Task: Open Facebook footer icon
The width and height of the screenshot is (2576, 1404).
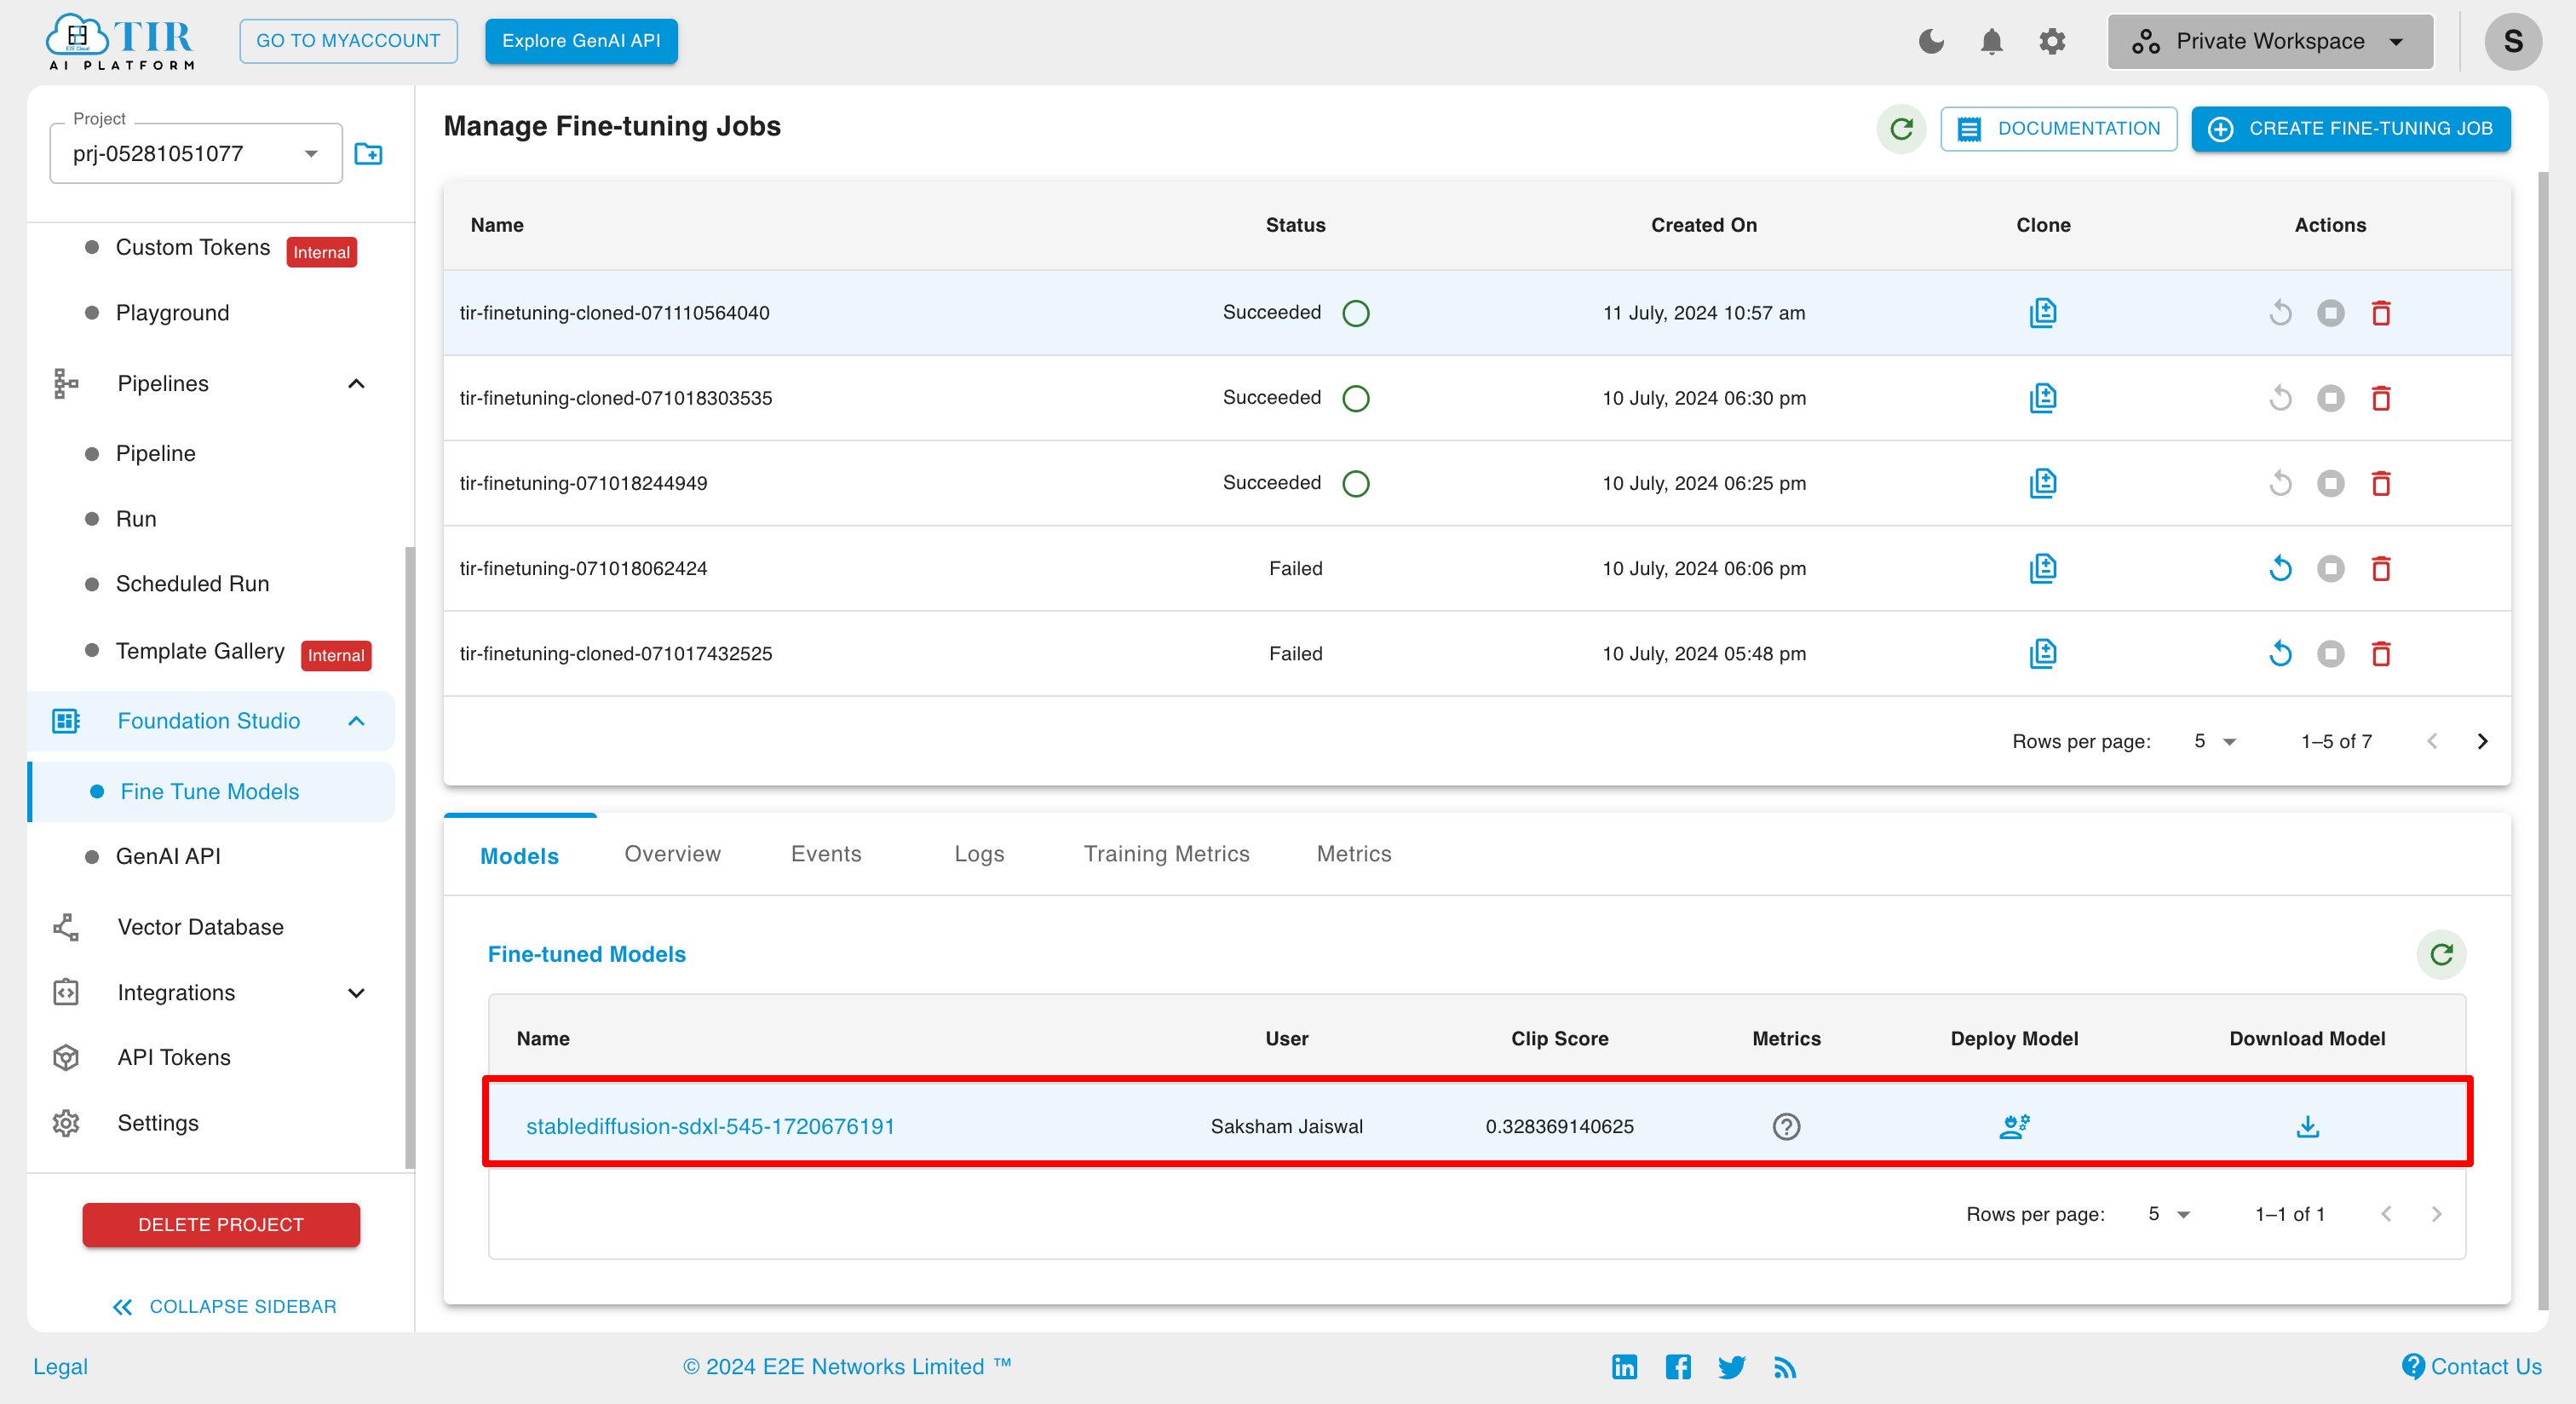Action: pyautogui.click(x=1678, y=1366)
